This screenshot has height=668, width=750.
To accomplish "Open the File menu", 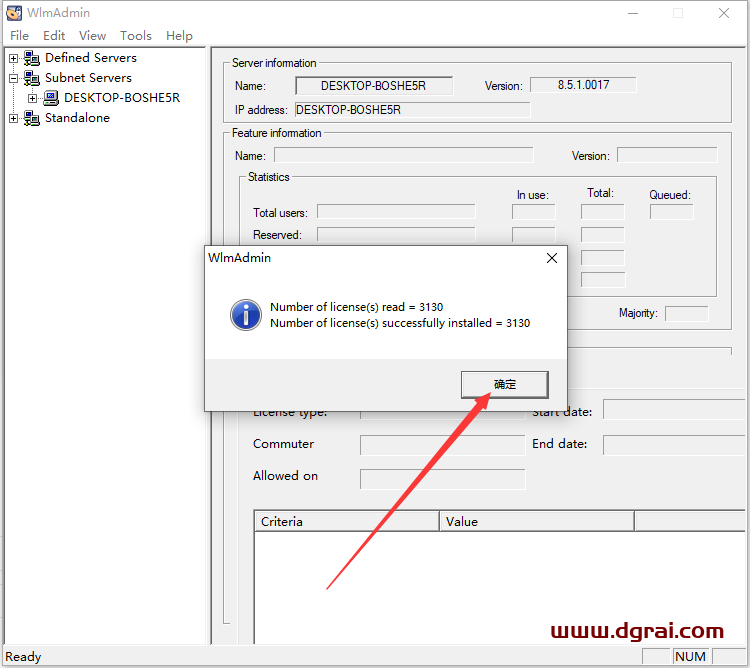I will coord(20,36).
